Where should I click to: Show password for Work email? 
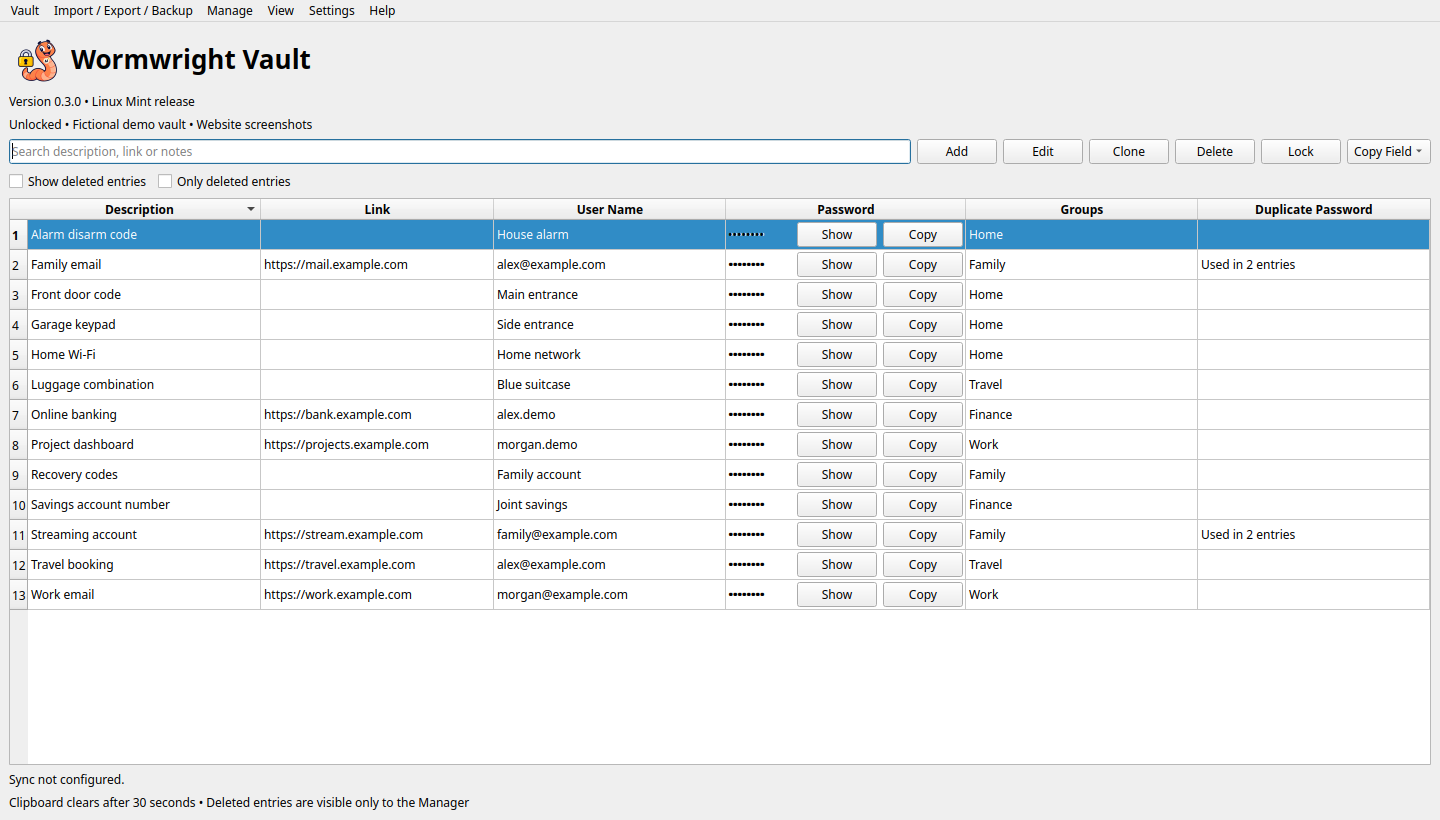point(837,594)
